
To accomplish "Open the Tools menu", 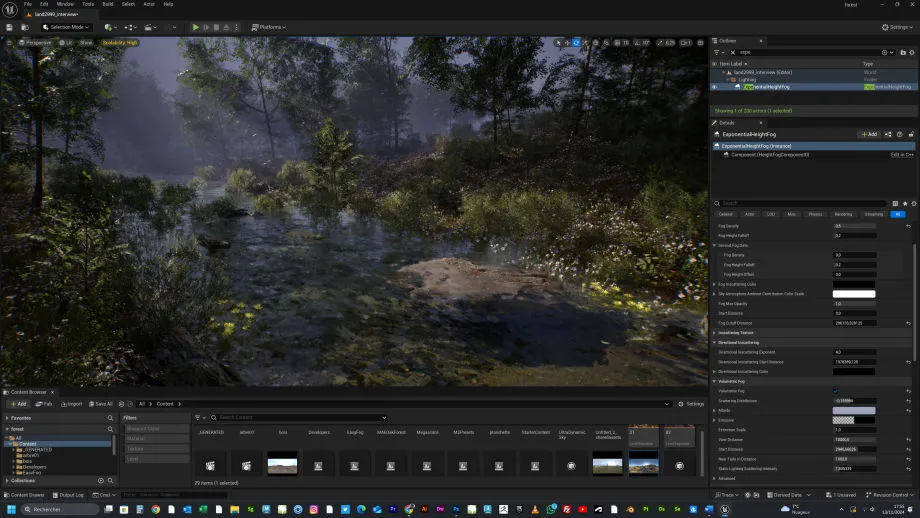I will point(88,4).
